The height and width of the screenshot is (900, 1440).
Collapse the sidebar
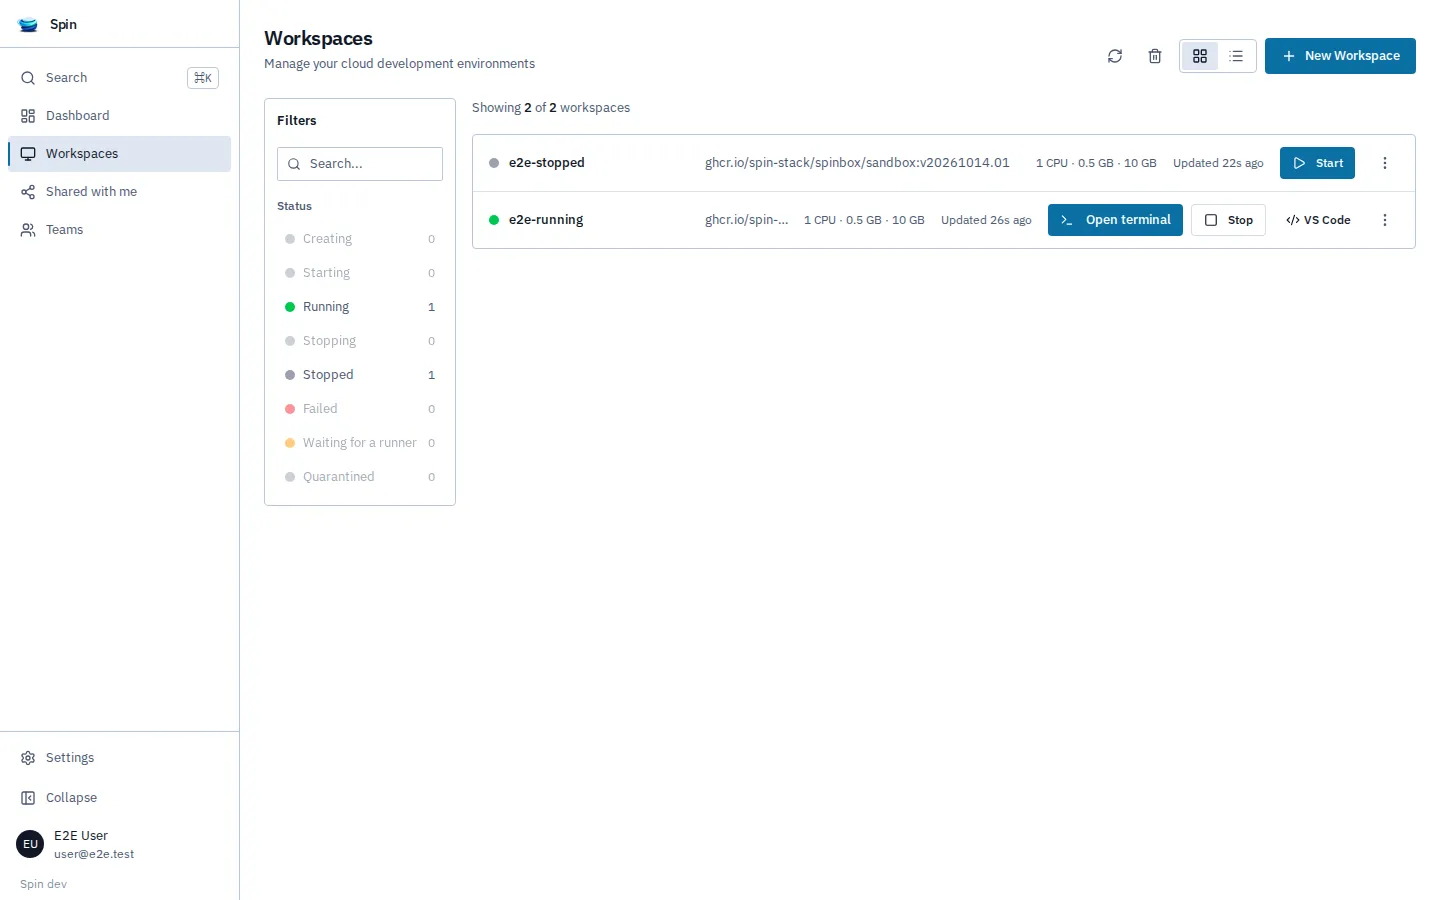coord(119,798)
